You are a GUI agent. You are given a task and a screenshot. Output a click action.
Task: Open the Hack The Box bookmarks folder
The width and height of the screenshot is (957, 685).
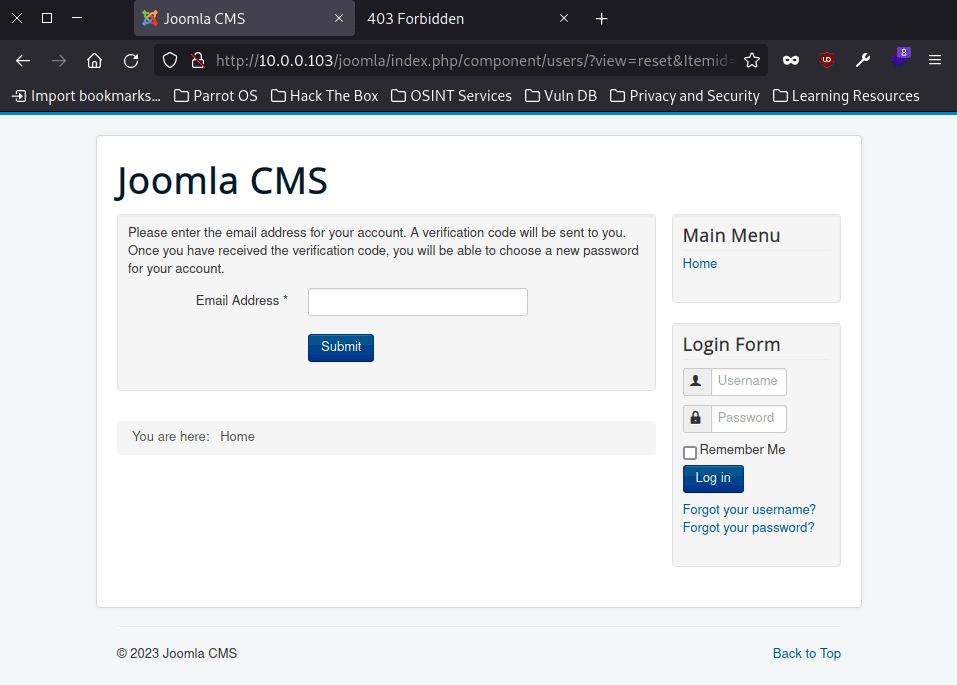pos(324,95)
